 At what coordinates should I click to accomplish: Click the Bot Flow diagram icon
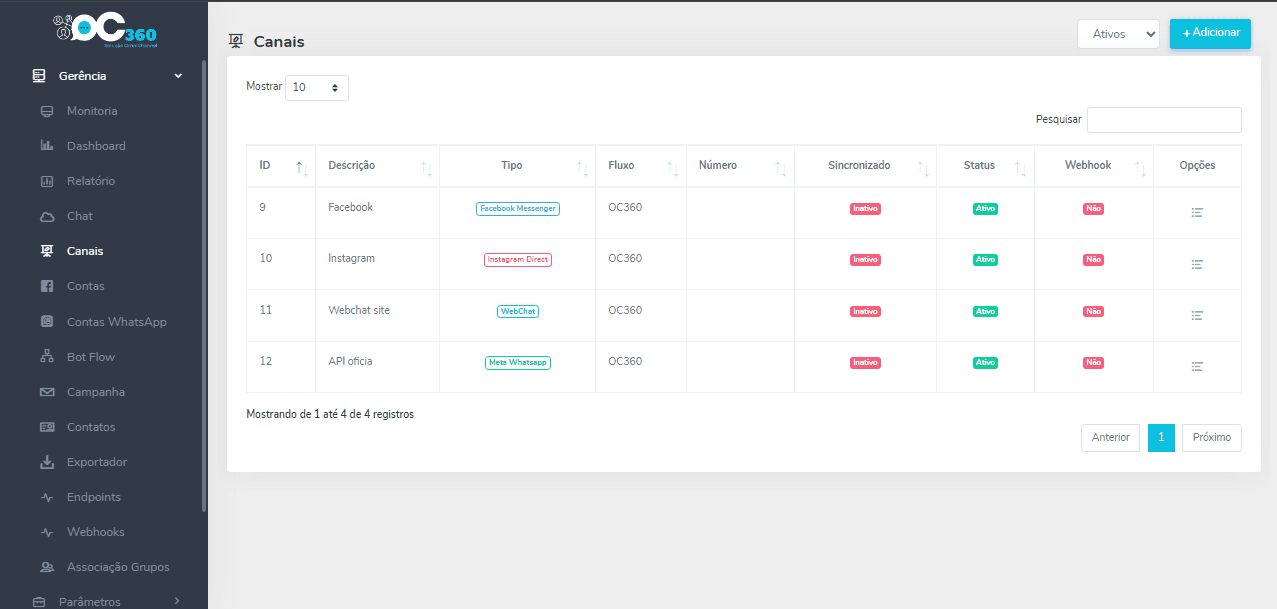[47, 357]
